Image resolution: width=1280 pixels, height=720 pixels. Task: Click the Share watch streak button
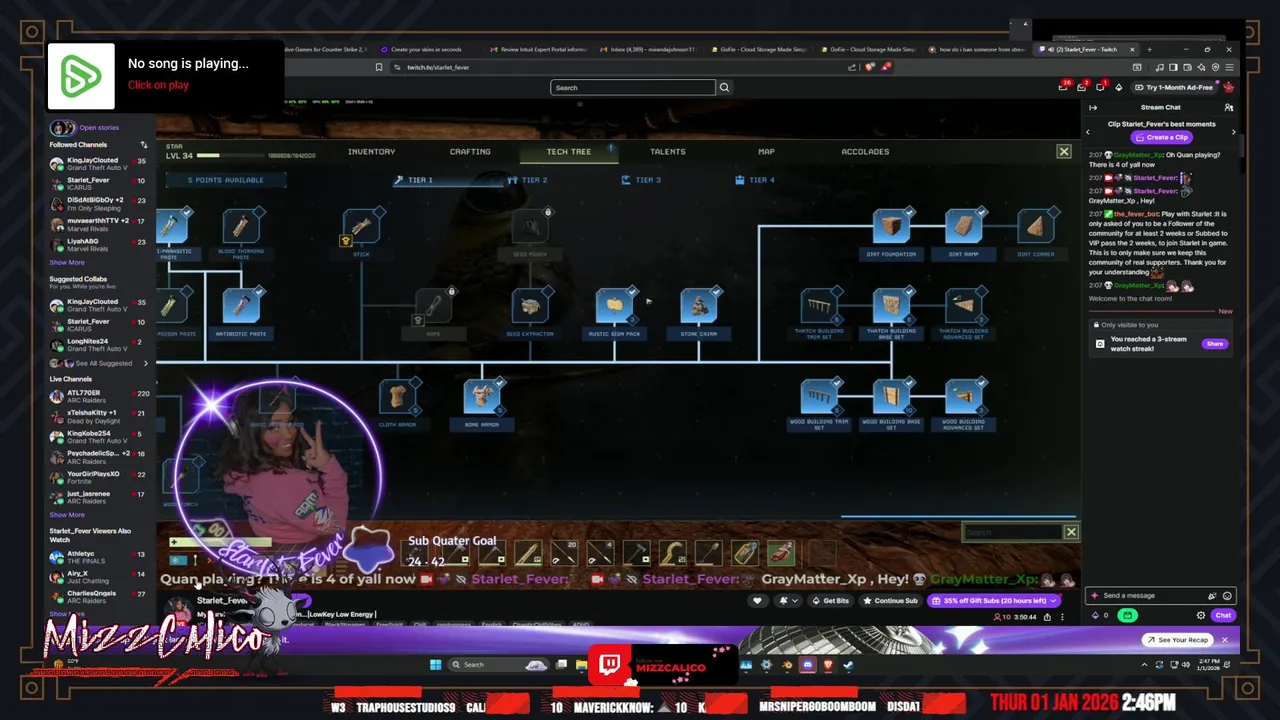coord(1214,344)
